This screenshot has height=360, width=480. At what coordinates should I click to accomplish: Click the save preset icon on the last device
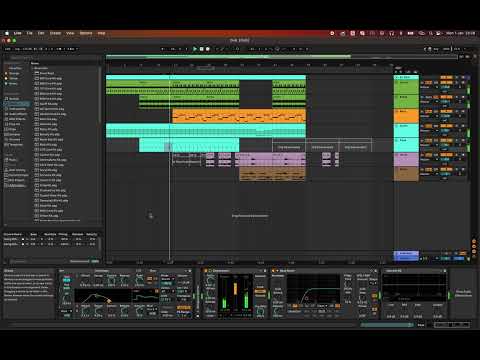pyautogui.click(x=445, y=271)
